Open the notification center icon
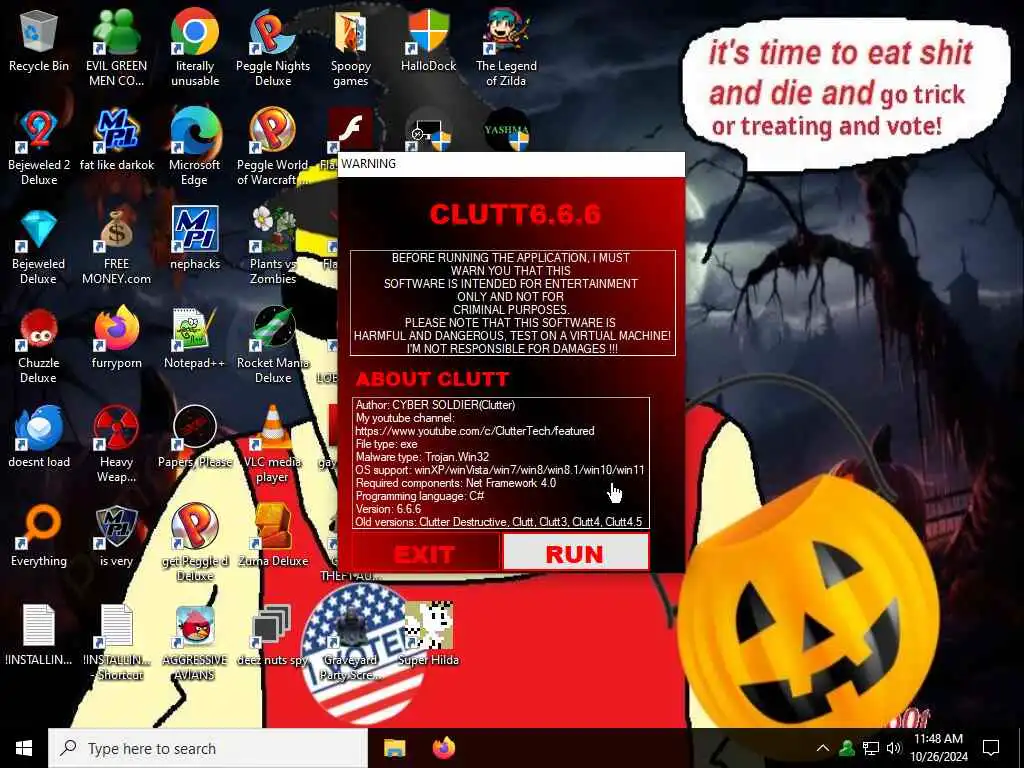The height and width of the screenshot is (768, 1024). click(991, 748)
